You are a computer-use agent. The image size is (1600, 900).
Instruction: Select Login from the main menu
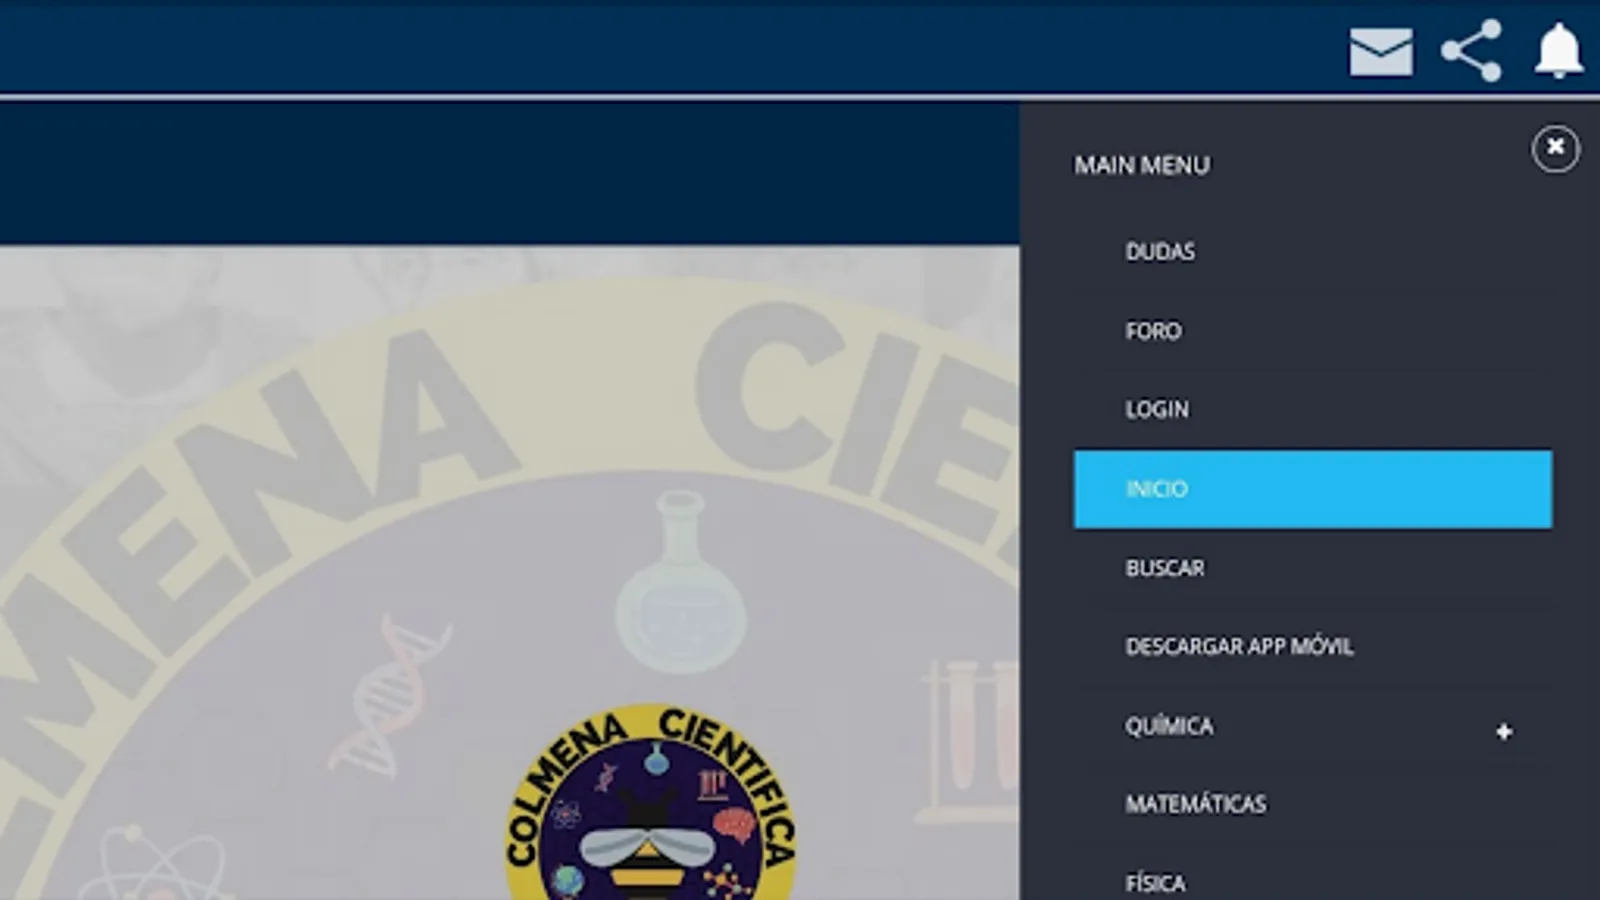[x=1313, y=410]
